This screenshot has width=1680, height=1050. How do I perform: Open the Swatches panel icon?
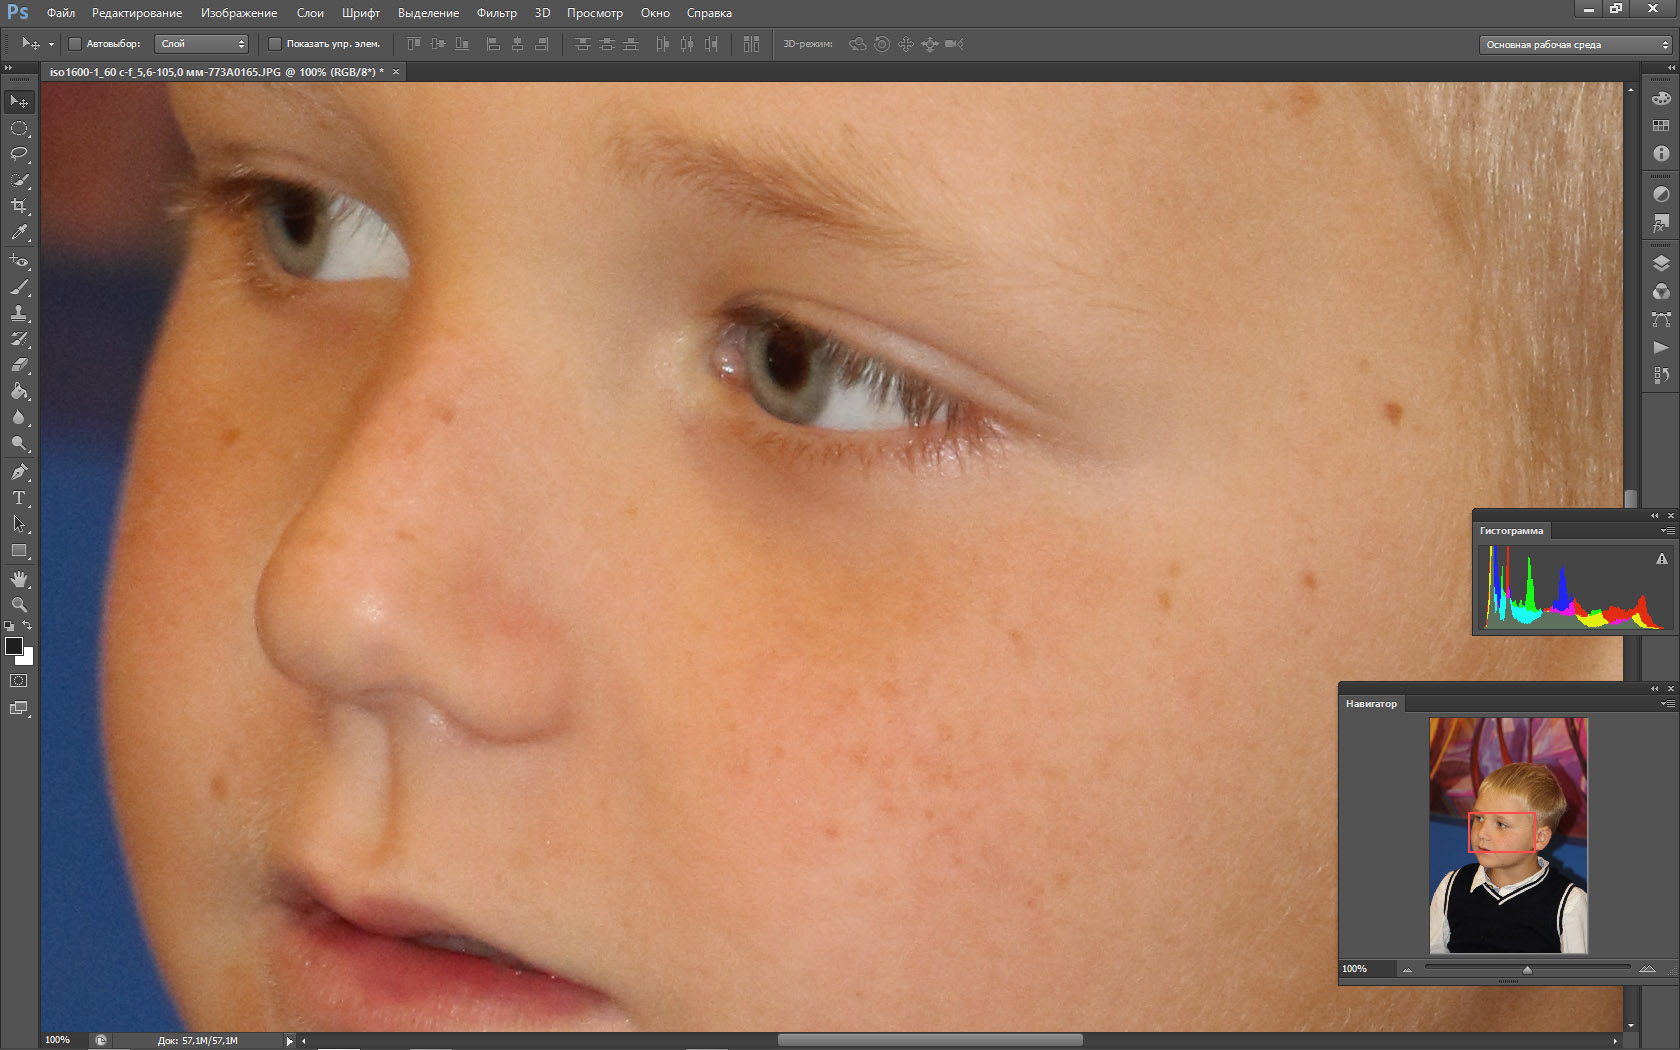click(1661, 126)
